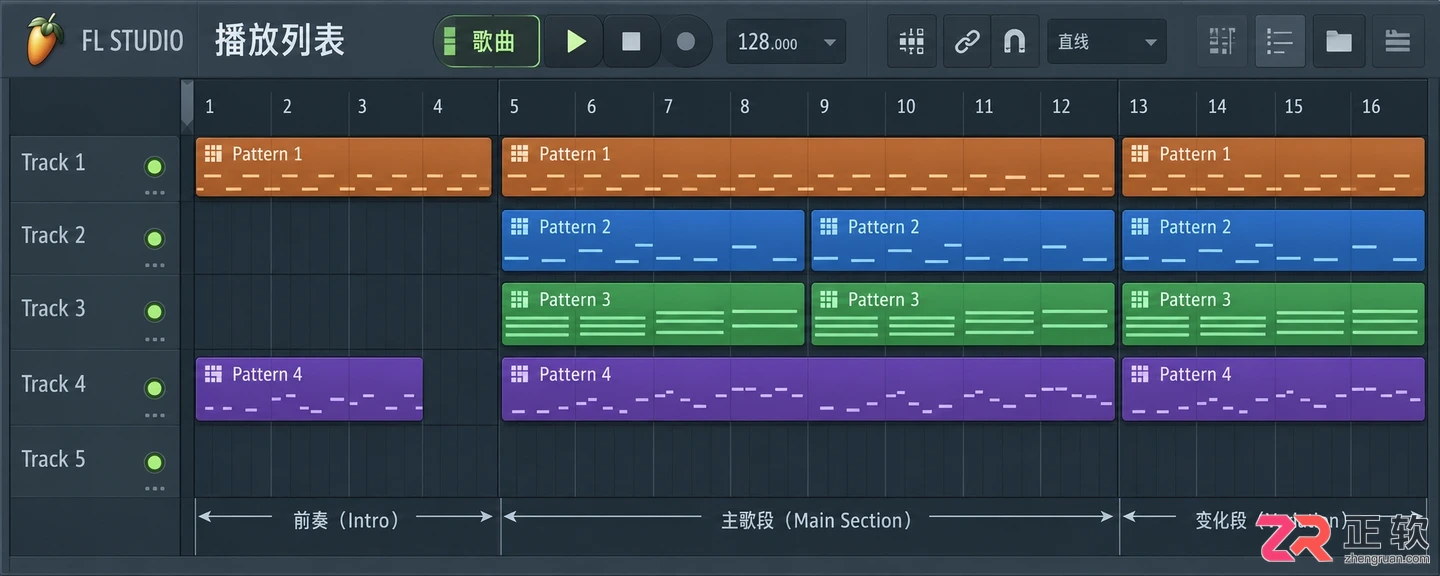Image resolution: width=1440 pixels, height=576 pixels.
Task: Mute Track 5 with green dot
Action: pos(154,463)
